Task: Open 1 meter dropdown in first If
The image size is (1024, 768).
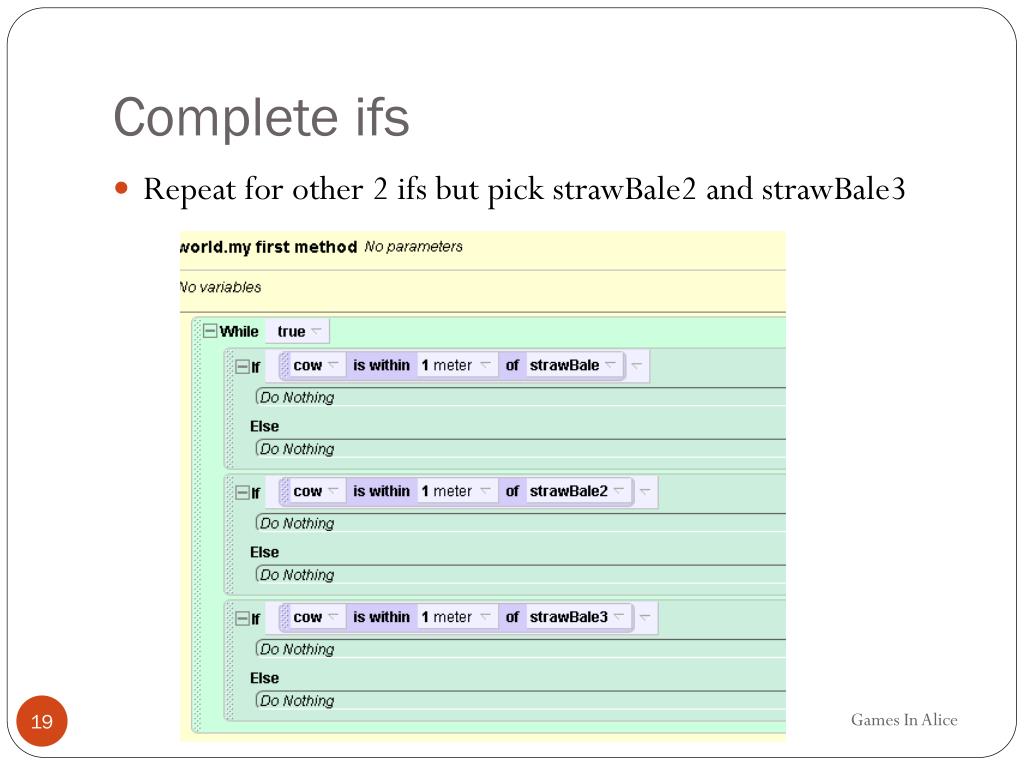Action: [485, 364]
